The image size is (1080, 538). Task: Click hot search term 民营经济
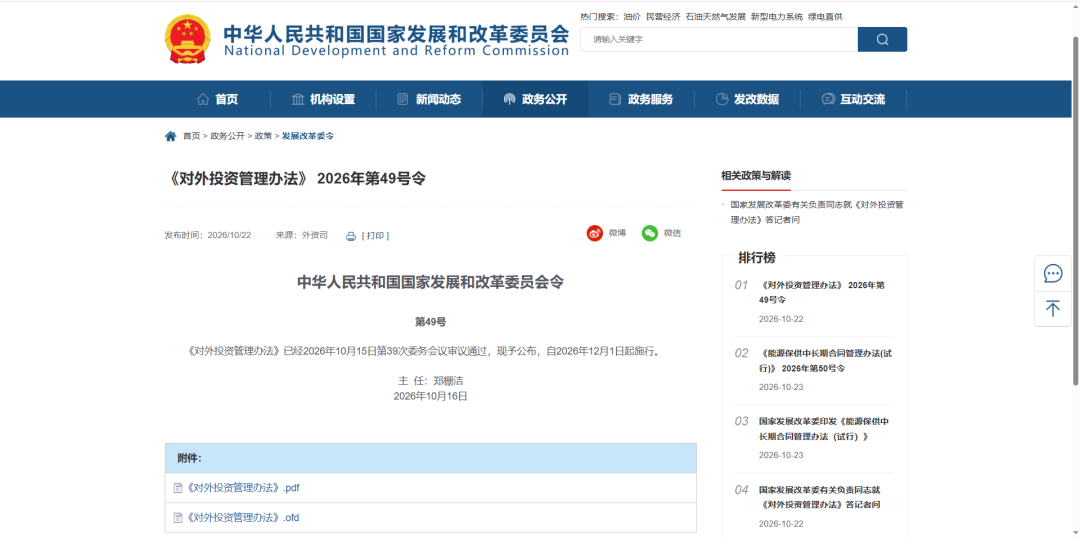pyautogui.click(x=663, y=17)
